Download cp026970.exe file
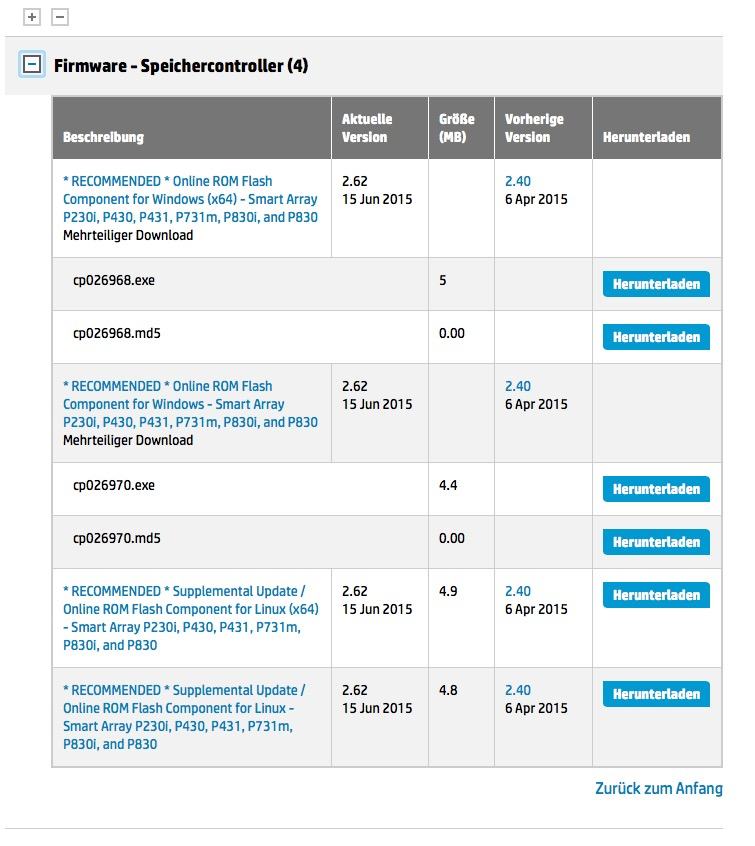This screenshot has width=755, height=846. [x=656, y=489]
